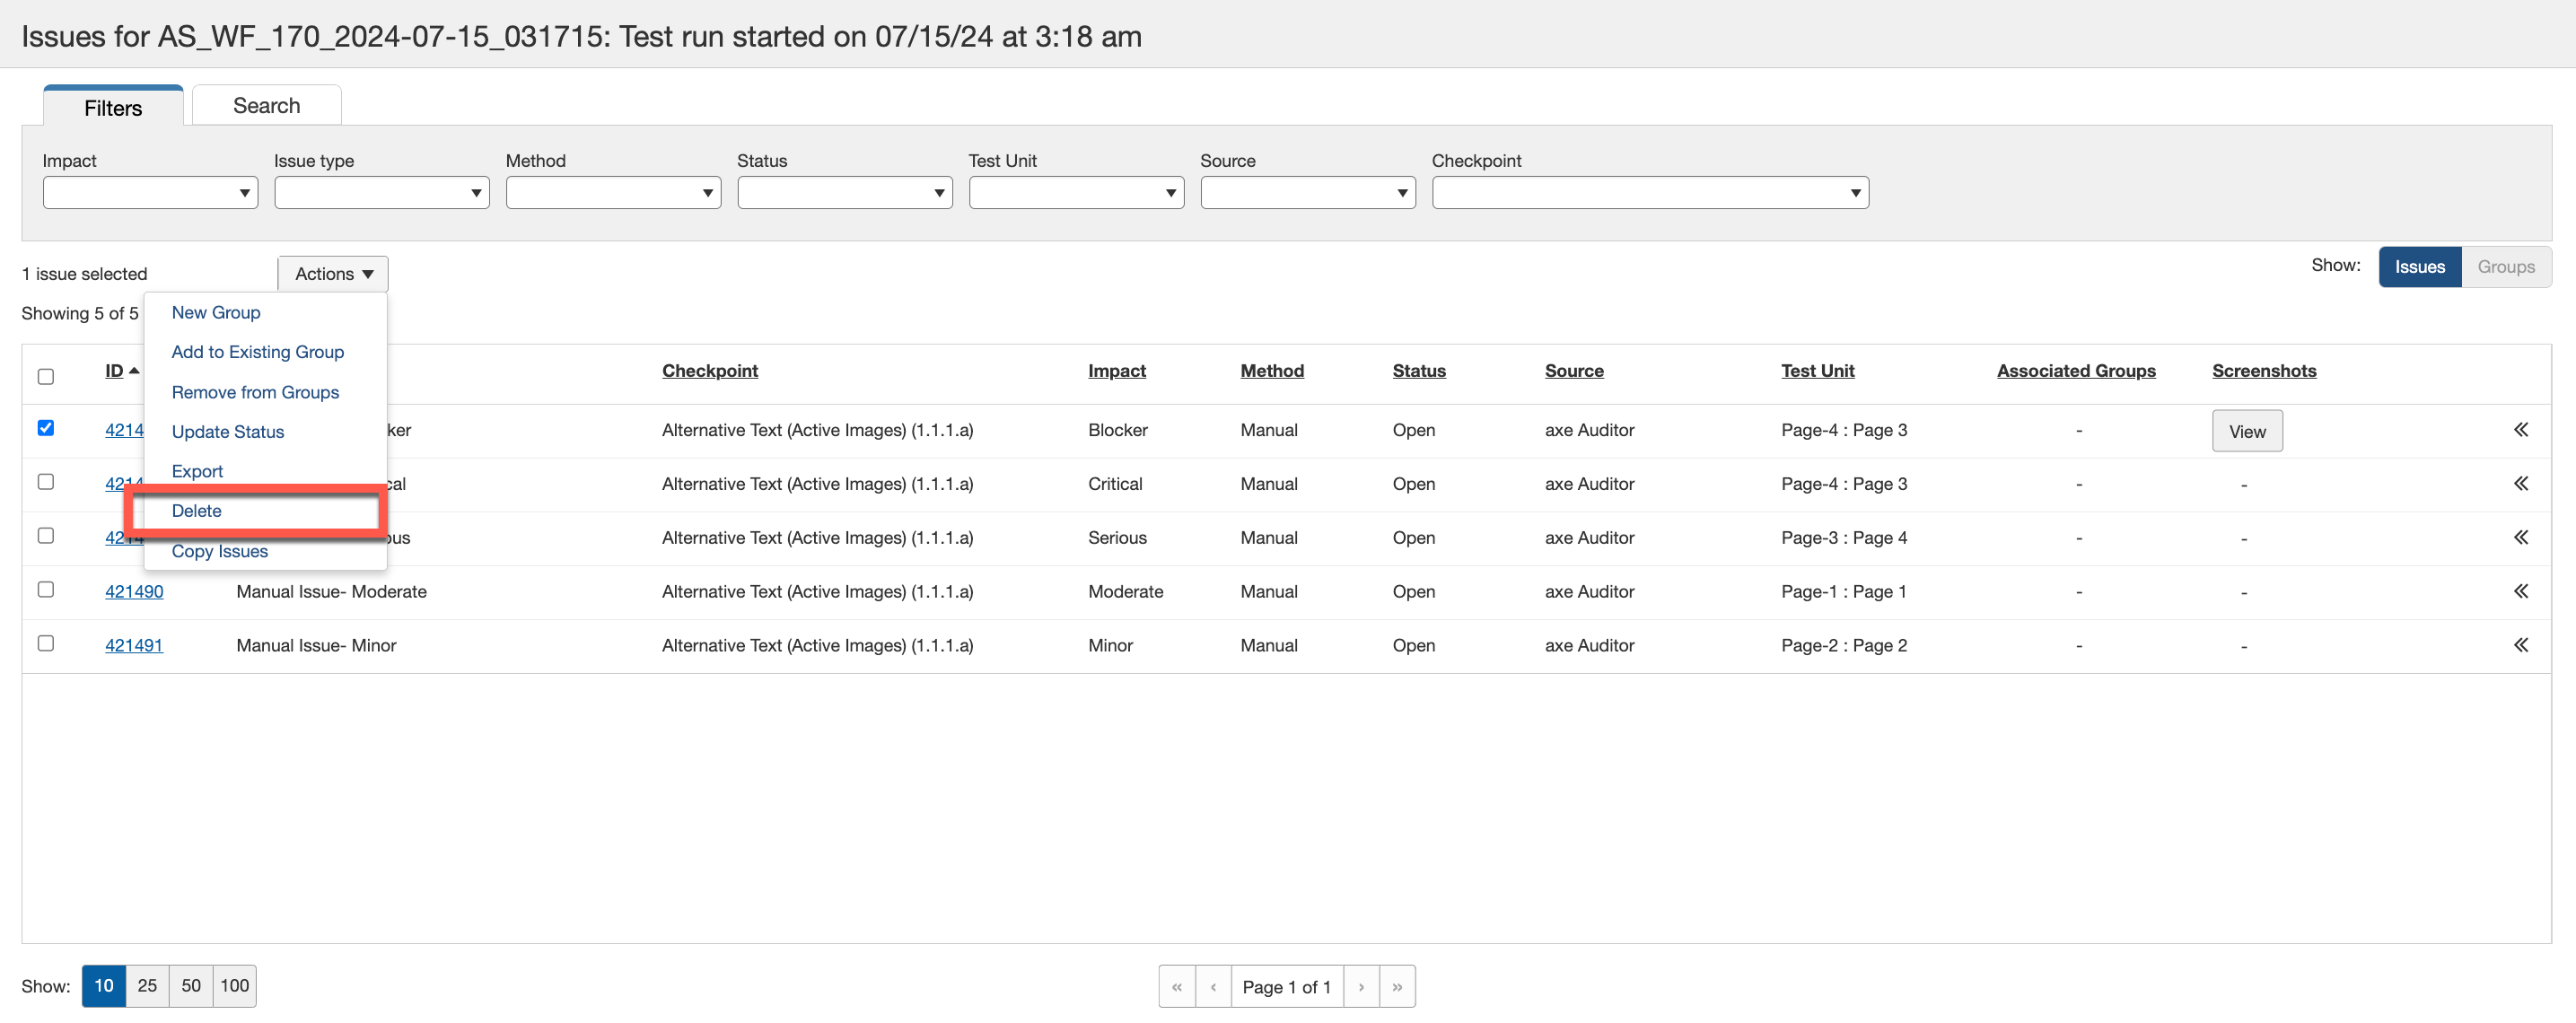Select the Manual Issue- Minor row checkbox

46,643
